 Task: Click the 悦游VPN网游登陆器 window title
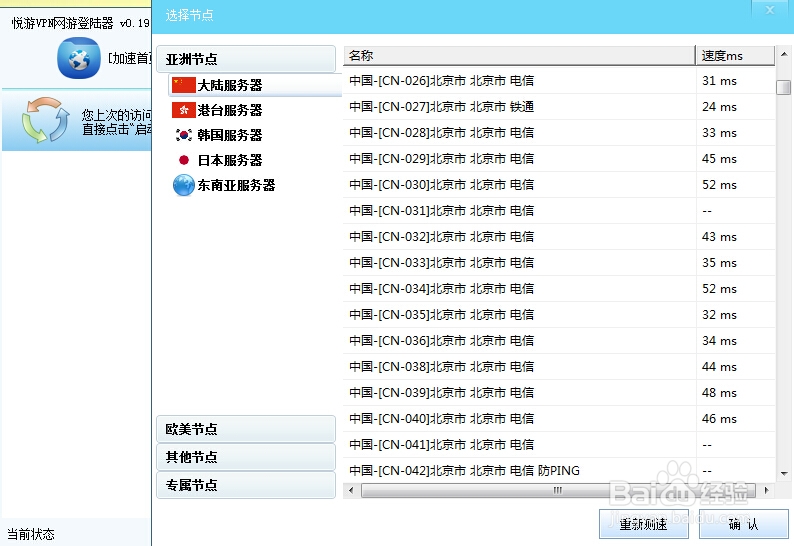coord(81,23)
